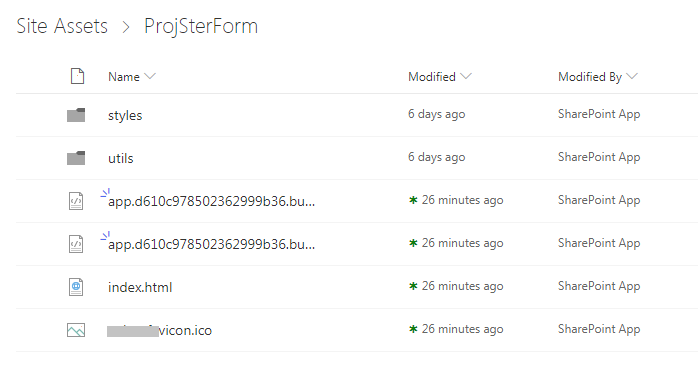Open the ProjSterForm breadcrumb item

(201, 26)
